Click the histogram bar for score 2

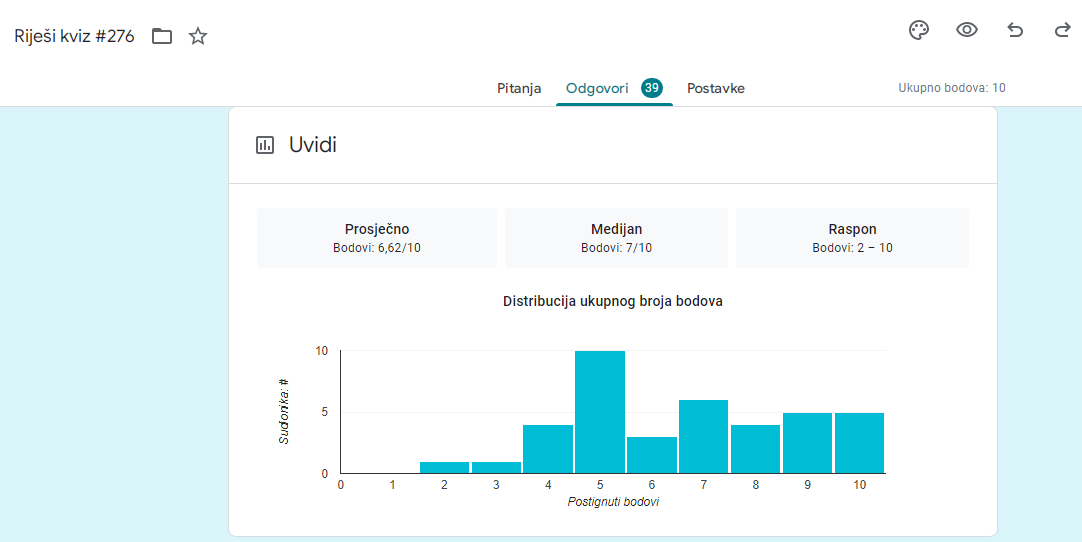coord(444,467)
